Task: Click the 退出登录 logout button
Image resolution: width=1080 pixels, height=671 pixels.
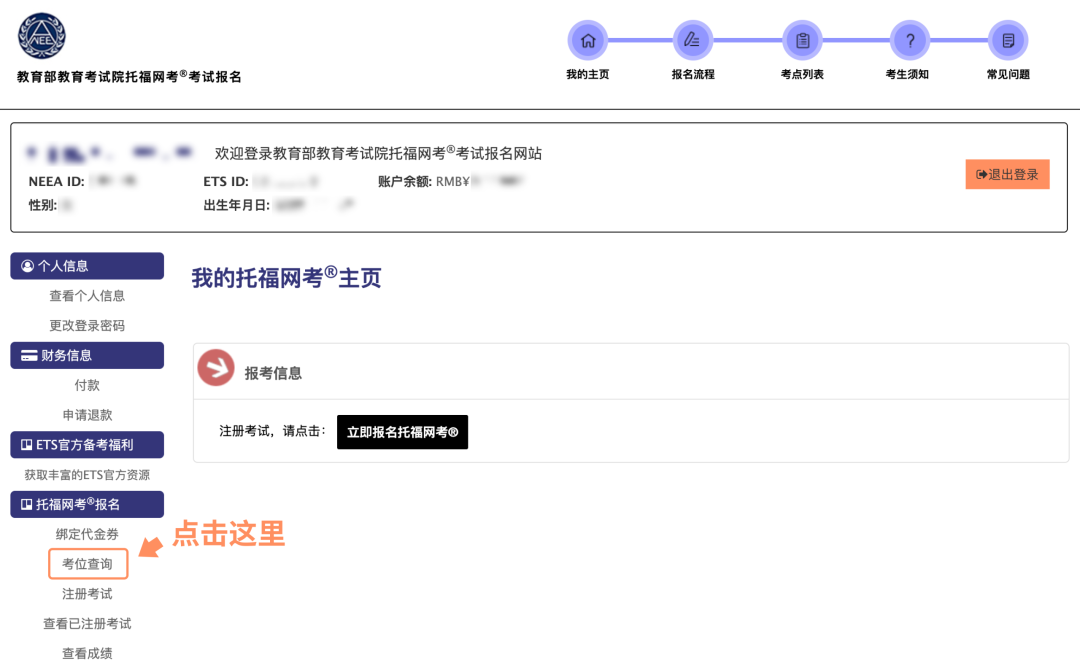Action: (x=1007, y=174)
